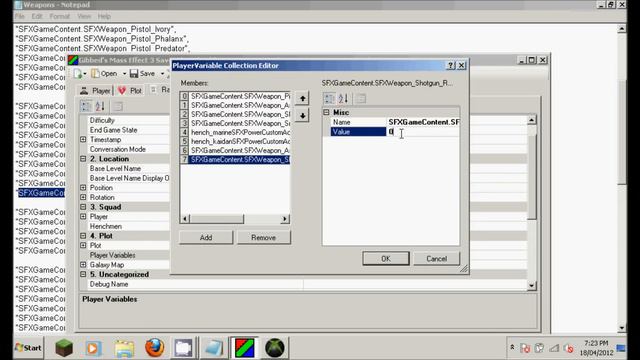Select member 5 hench_kaidanSFXPowerCustomAc
The width and height of the screenshot is (640, 360).
[x=235, y=141]
